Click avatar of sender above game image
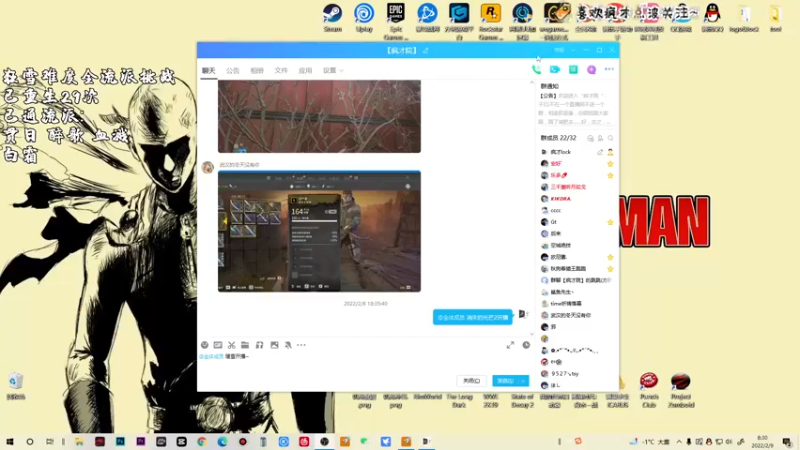This screenshot has width=800, height=450. point(208,167)
